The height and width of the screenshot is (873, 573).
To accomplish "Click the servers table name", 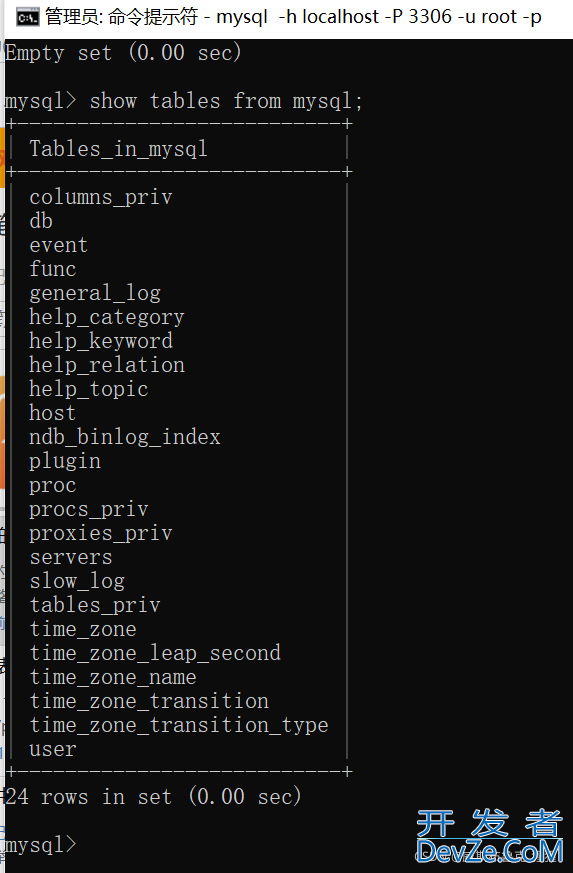I will coord(71,557).
